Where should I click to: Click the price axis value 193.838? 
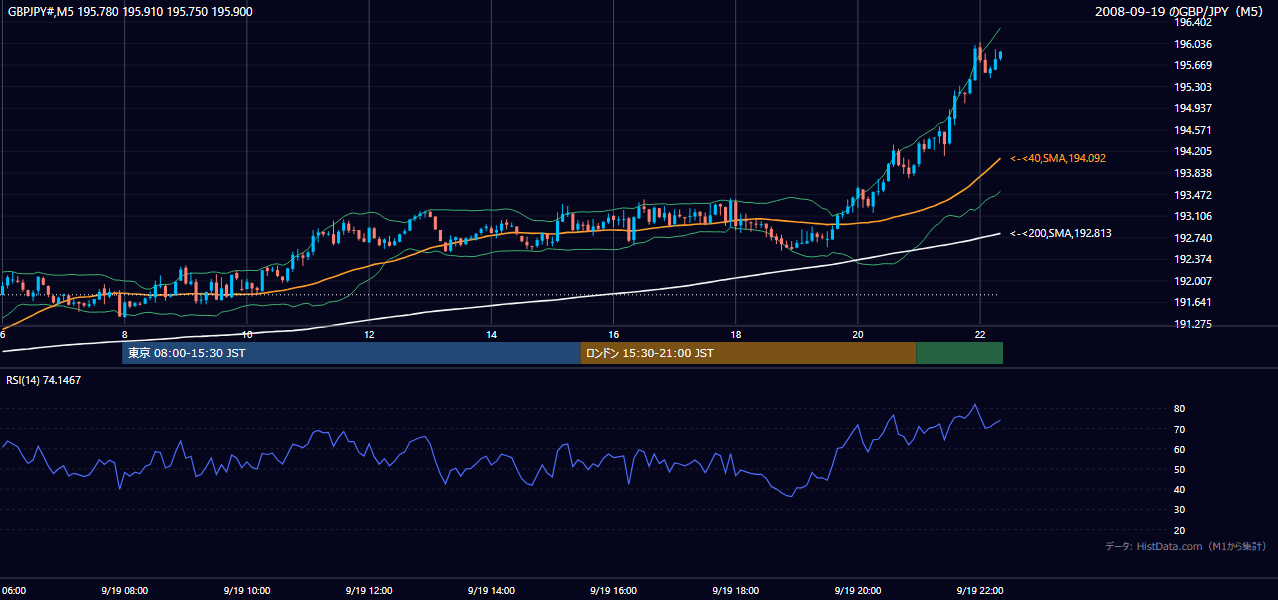[x=1193, y=173]
